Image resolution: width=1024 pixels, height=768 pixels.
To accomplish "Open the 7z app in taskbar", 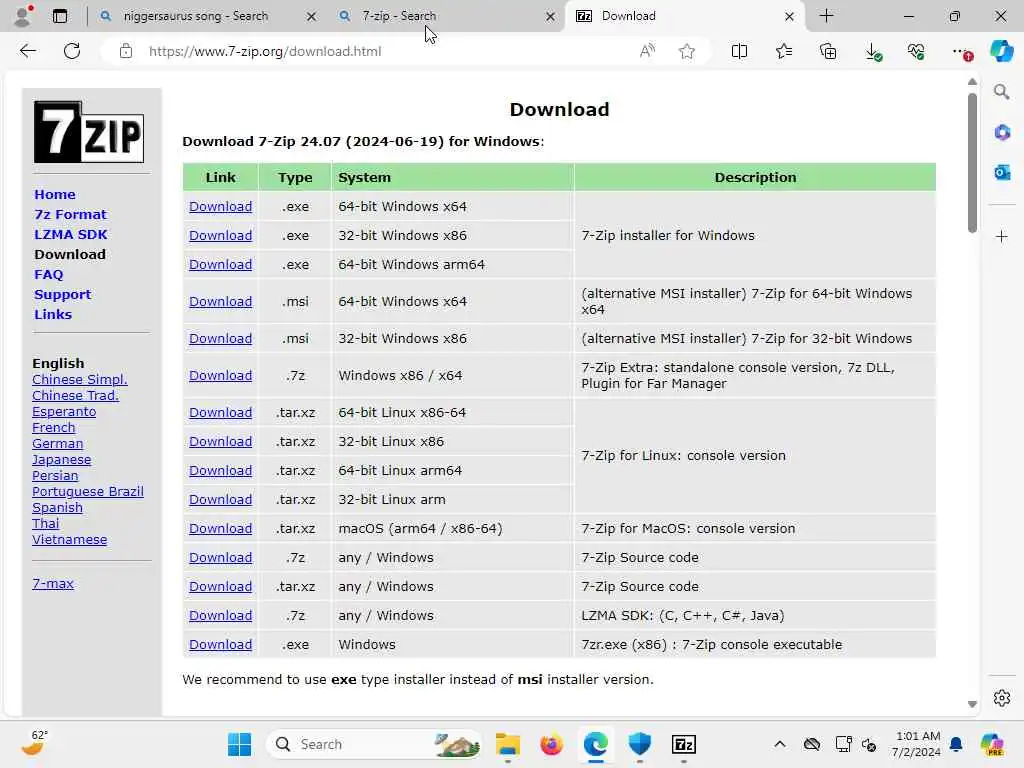I will 683,744.
